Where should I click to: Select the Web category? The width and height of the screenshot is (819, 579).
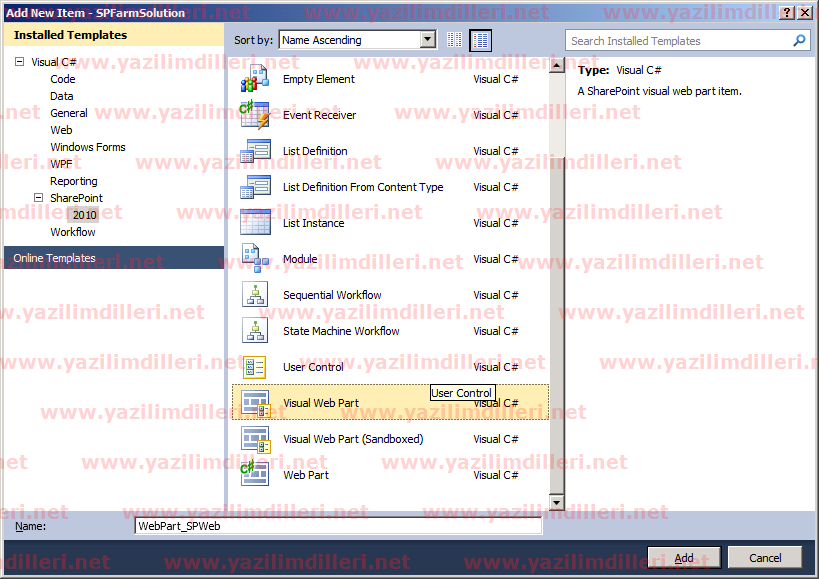61,130
